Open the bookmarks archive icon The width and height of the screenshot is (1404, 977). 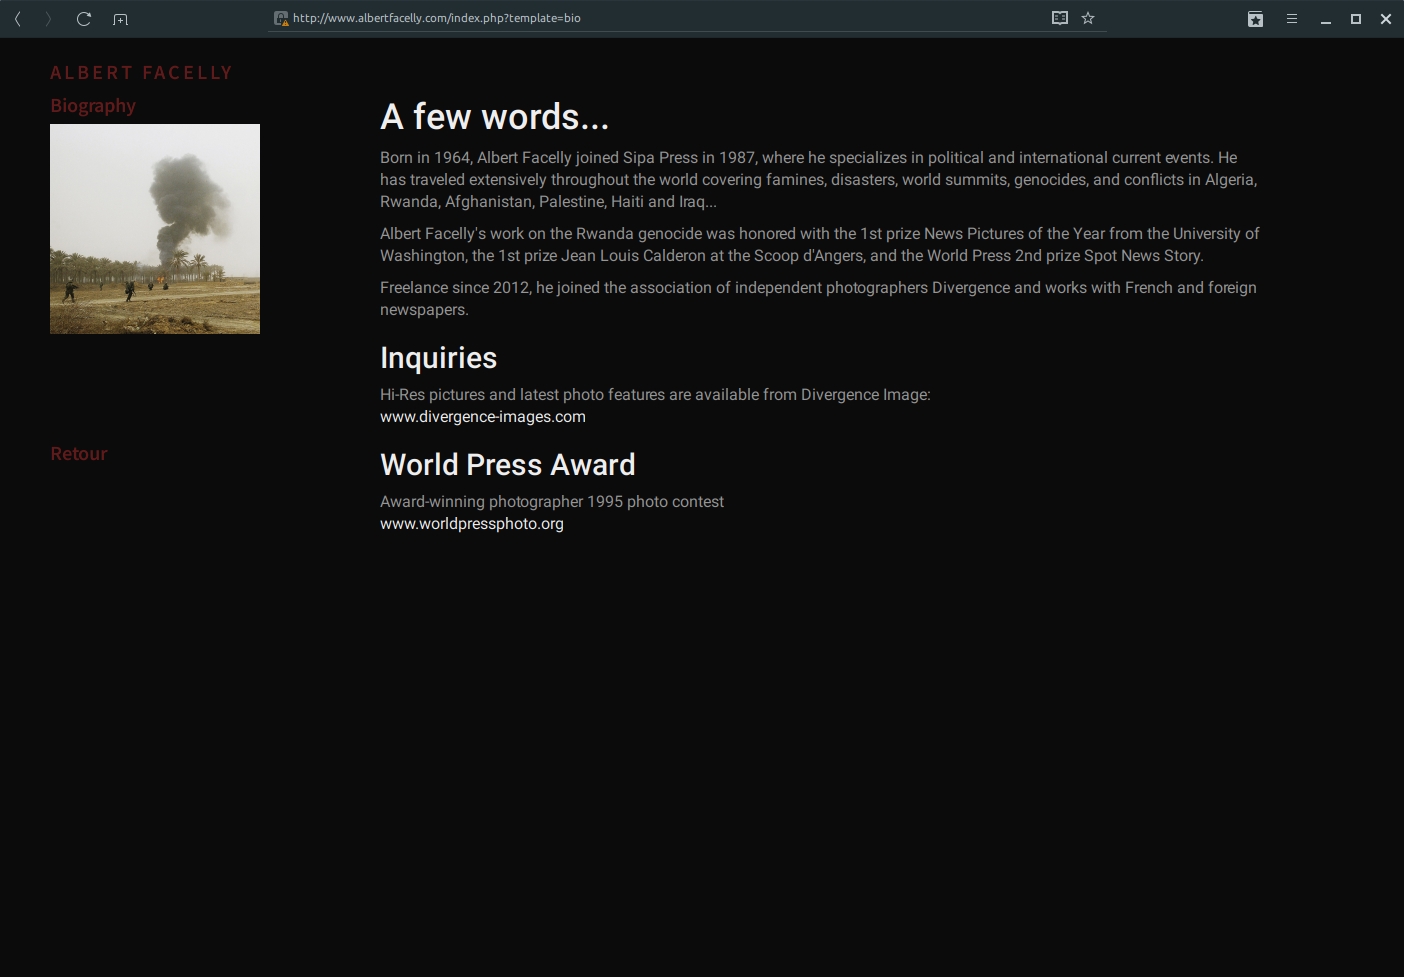(x=1256, y=19)
